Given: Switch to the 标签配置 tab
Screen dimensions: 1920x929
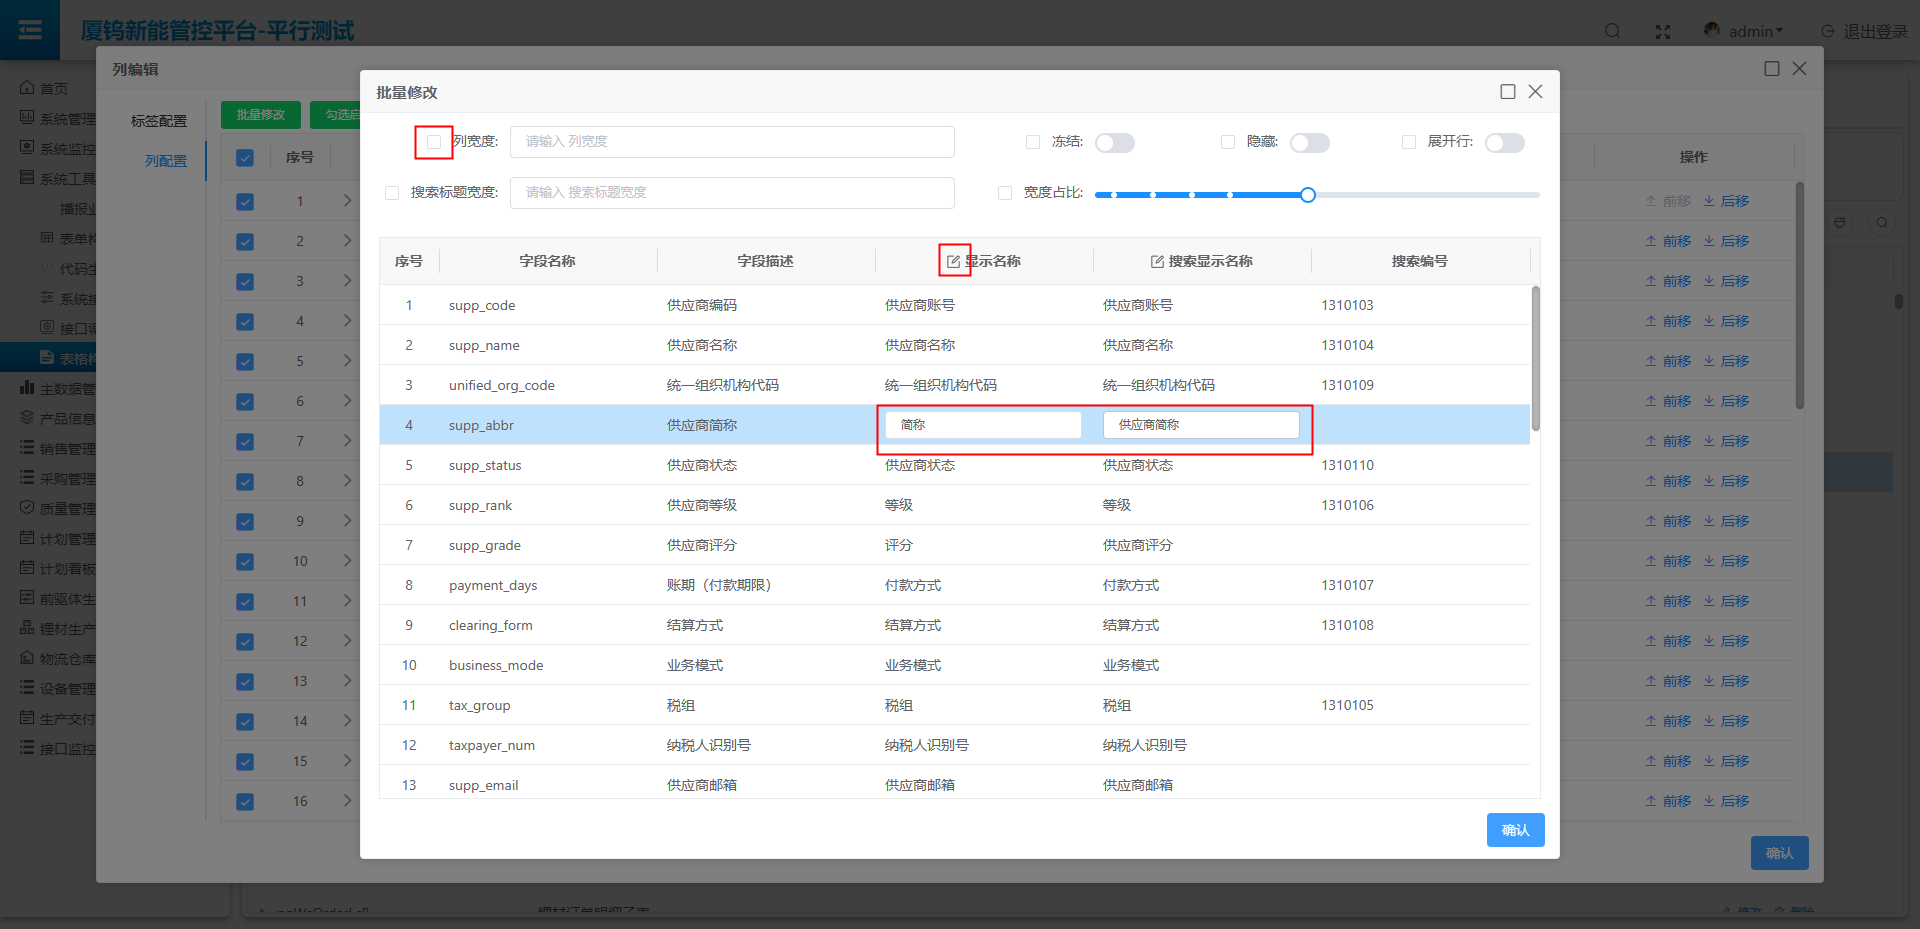Looking at the screenshot, I should [x=158, y=121].
